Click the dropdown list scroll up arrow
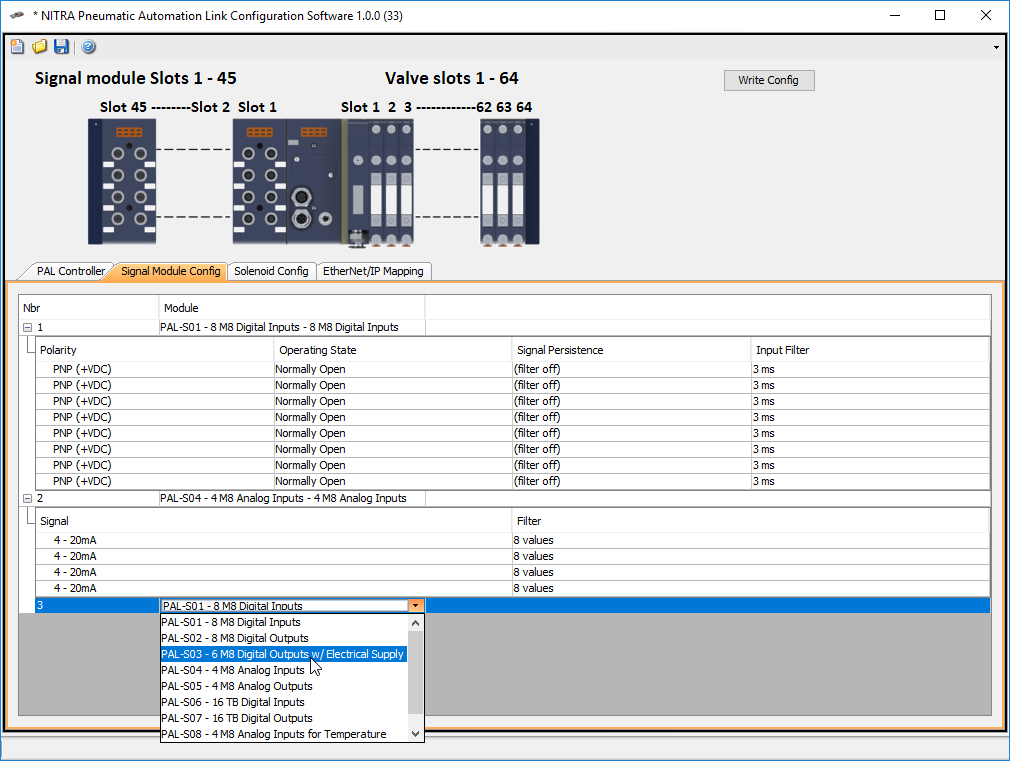1010x761 pixels. [x=415, y=622]
